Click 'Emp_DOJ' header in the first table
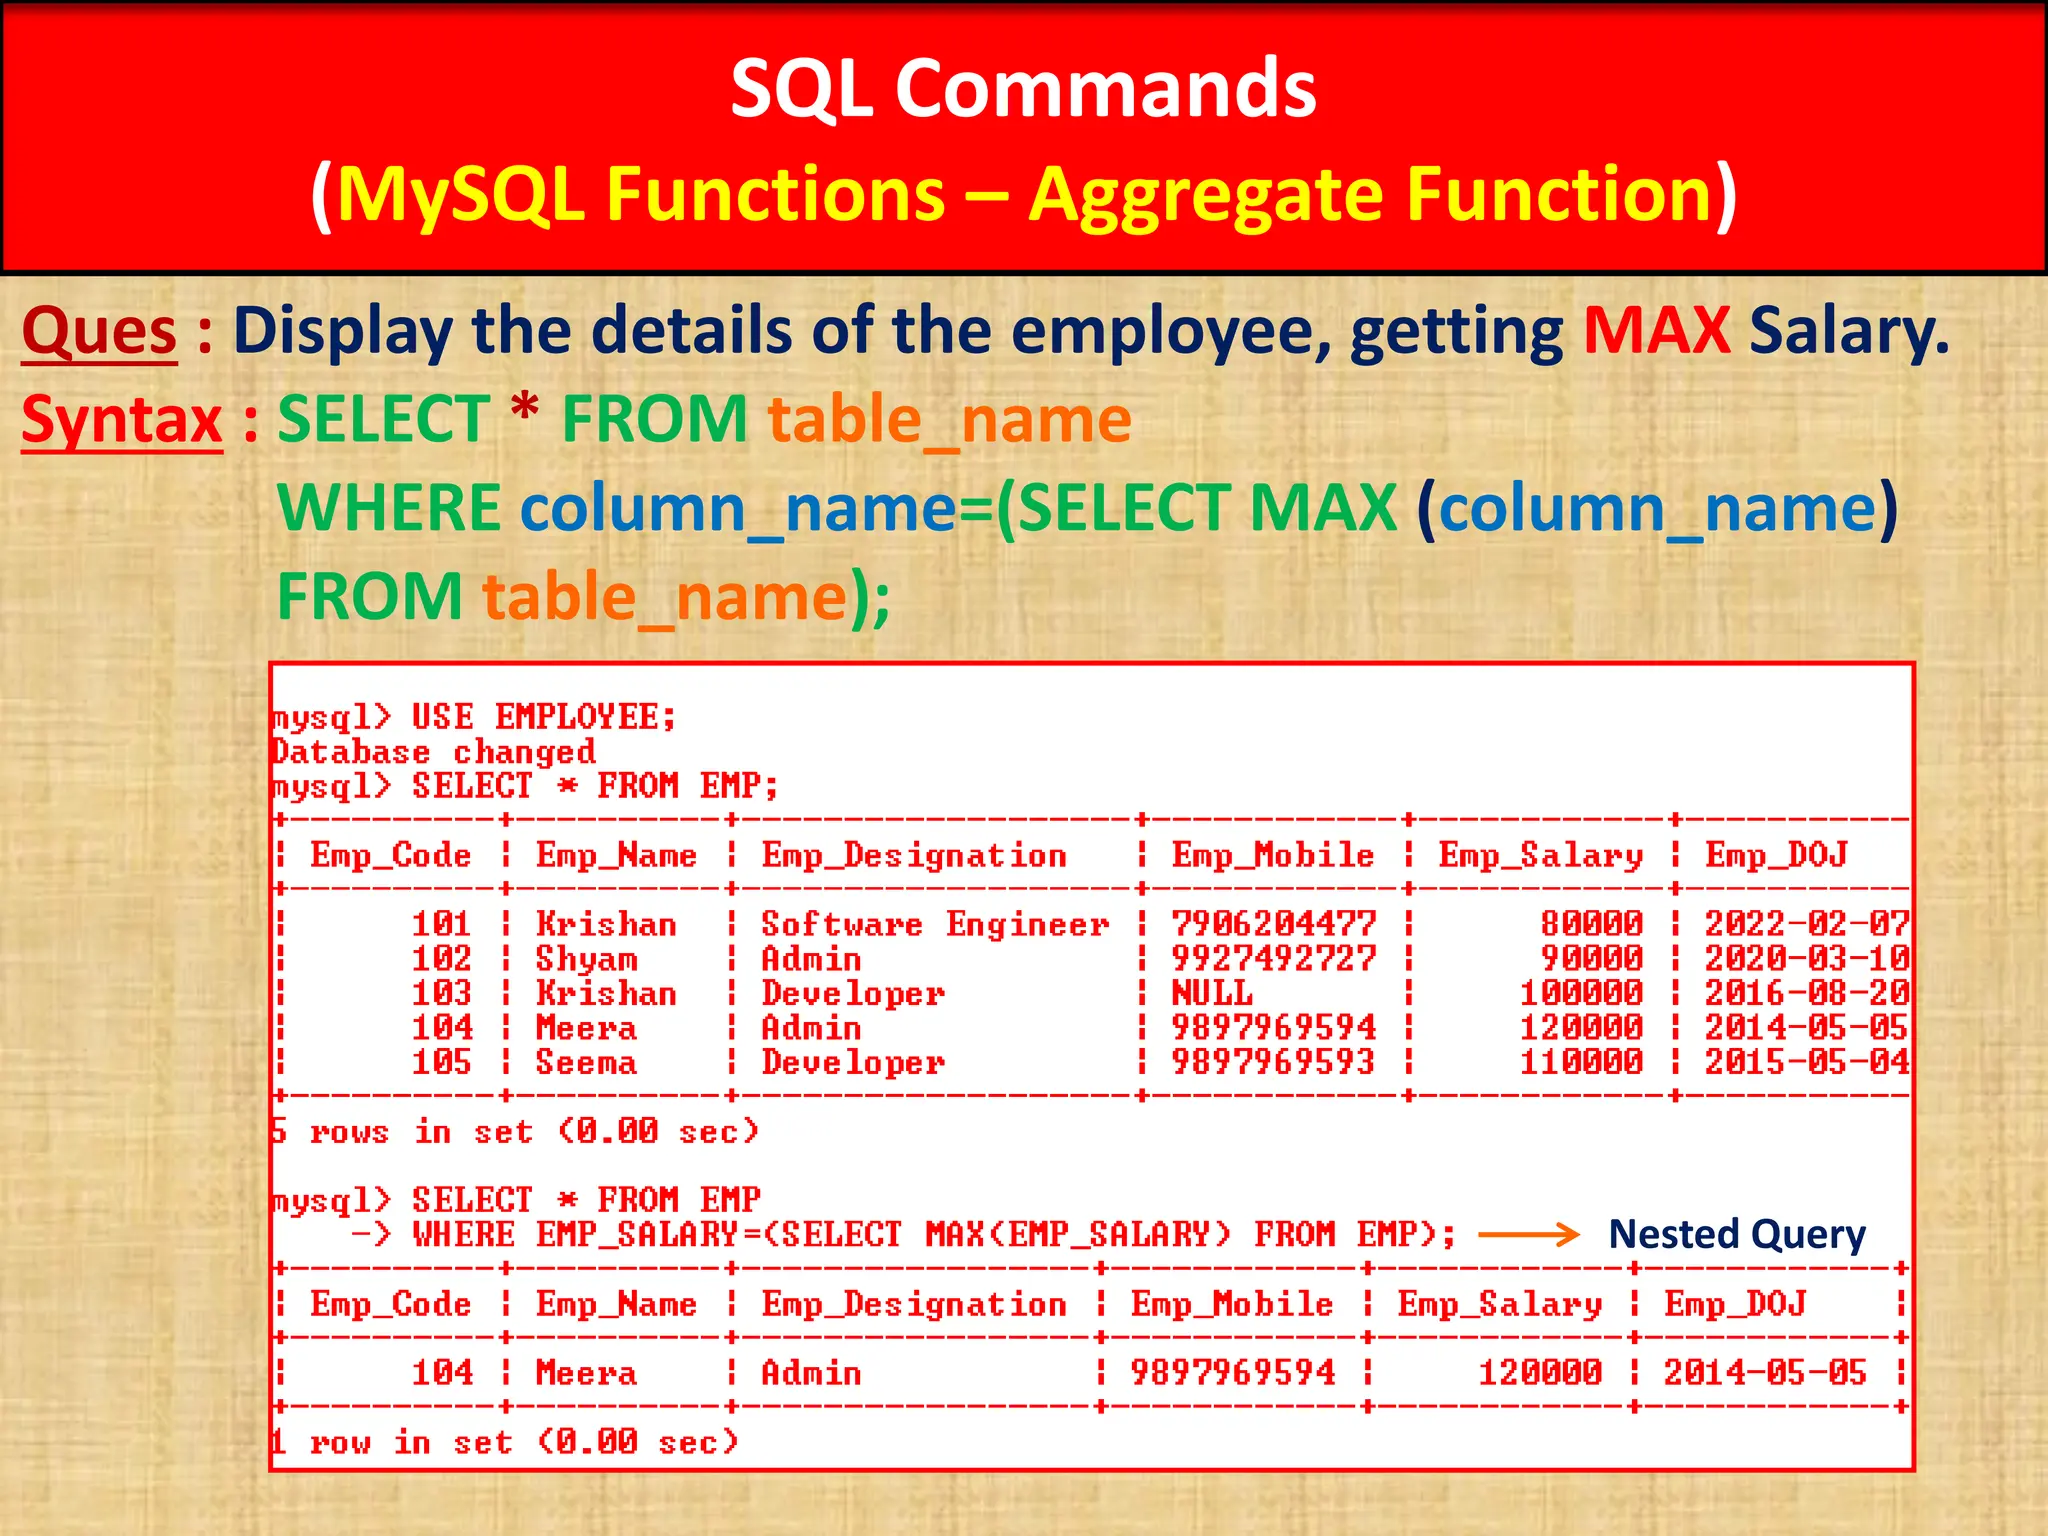 point(1776,855)
